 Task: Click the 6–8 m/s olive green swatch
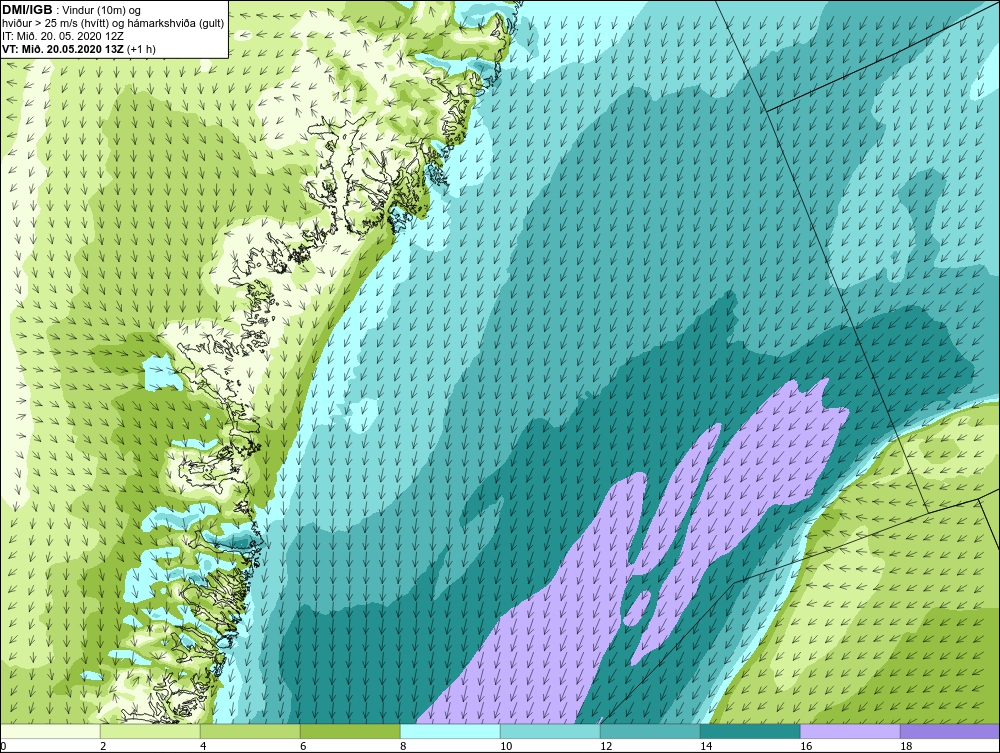(x=350, y=731)
